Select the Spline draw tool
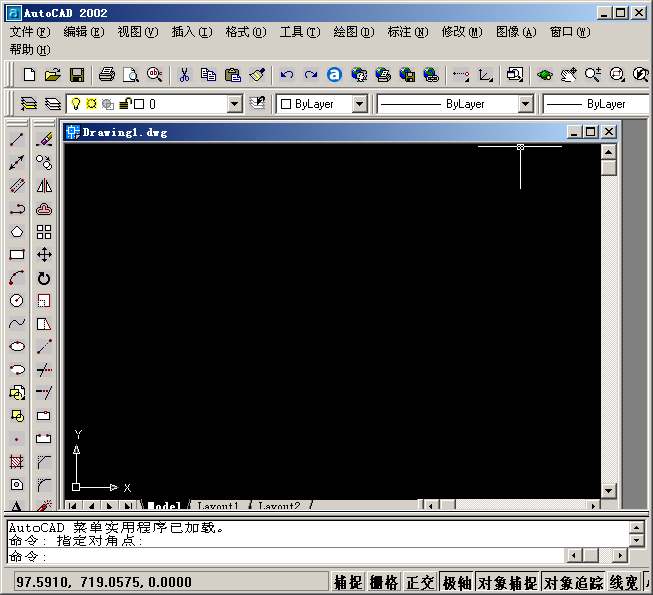Image resolution: width=653 pixels, height=595 pixels. pyautogui.click(x=17, y=324)
